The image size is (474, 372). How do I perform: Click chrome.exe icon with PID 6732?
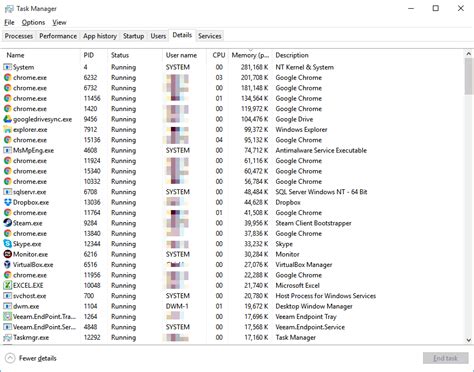7,88
